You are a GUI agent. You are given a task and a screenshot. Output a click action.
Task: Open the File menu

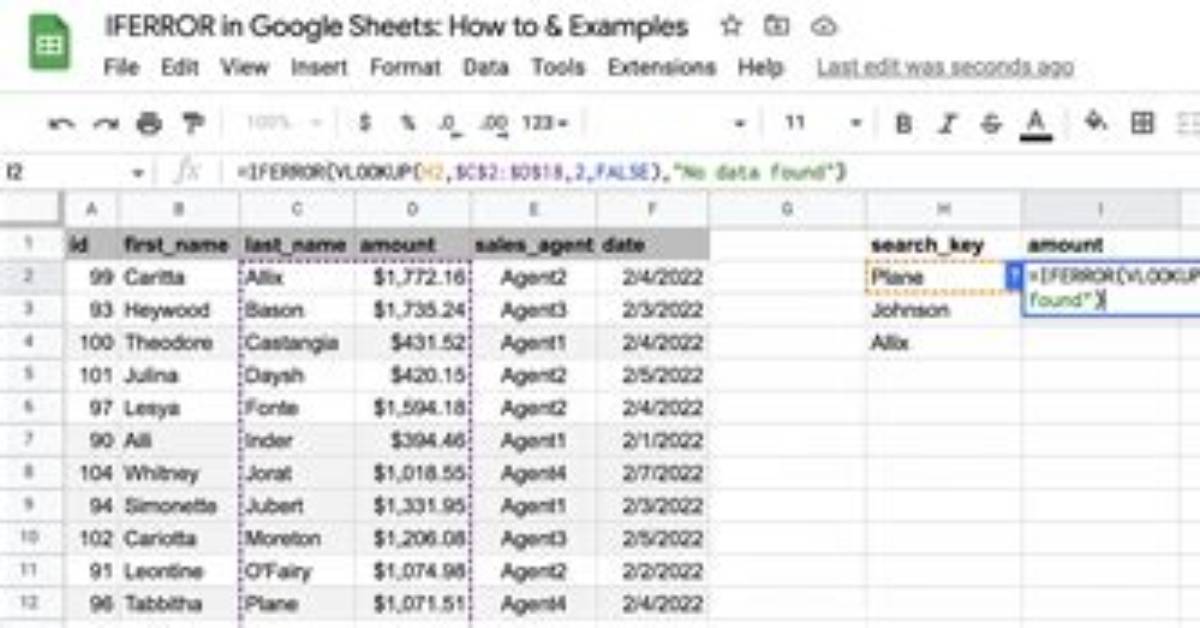pos(121,68)
